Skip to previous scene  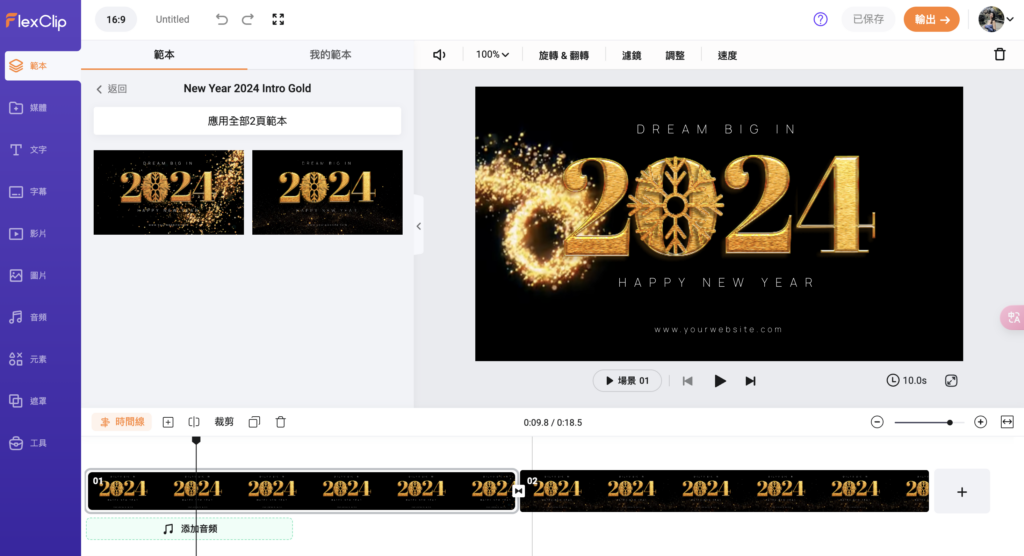[687, 381]
